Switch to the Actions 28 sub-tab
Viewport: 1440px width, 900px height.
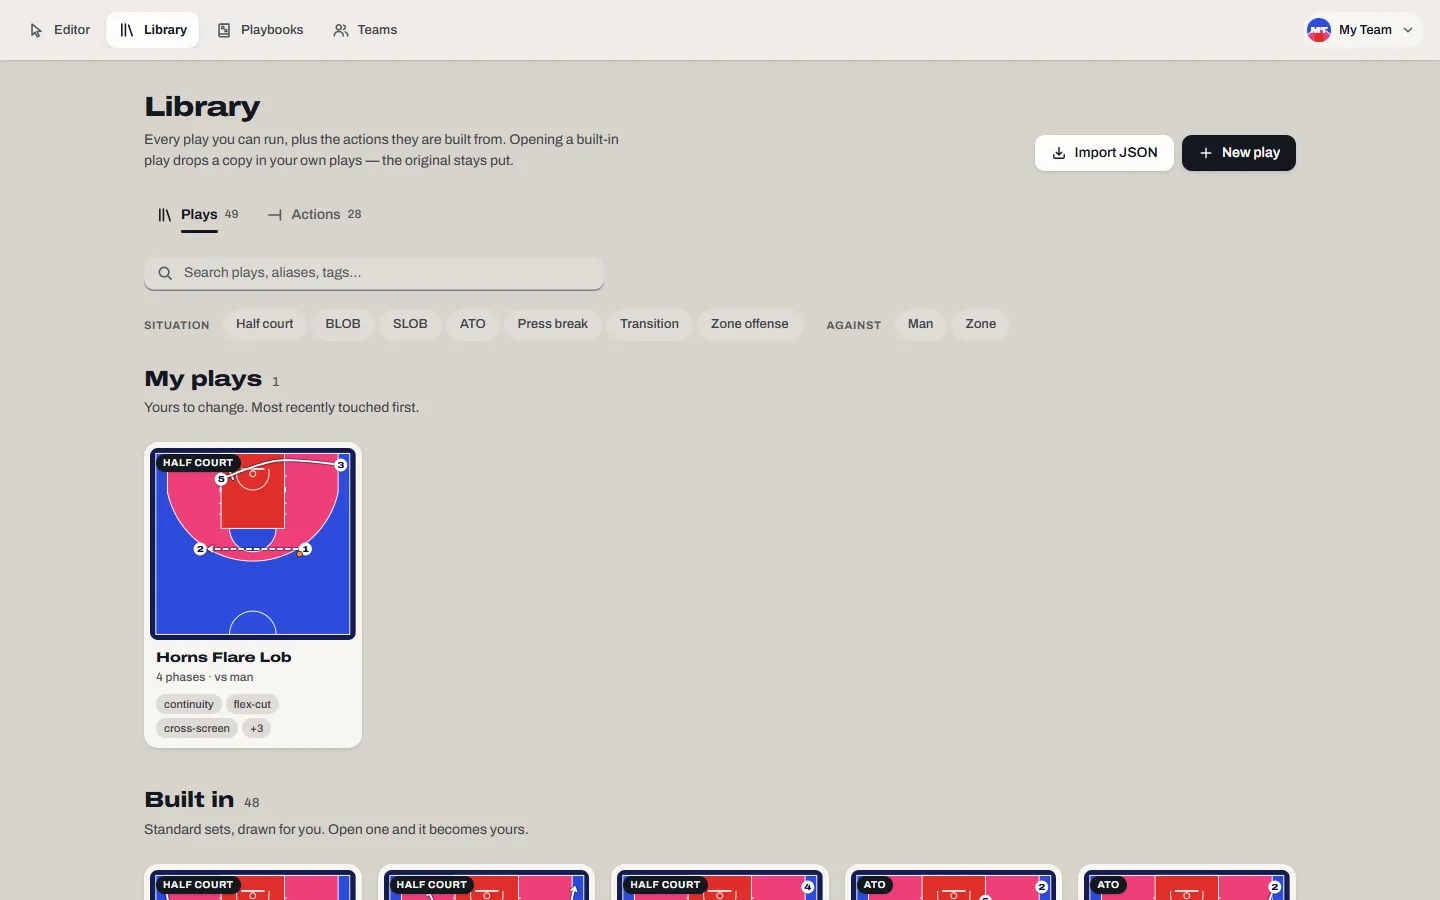pyautogui.click(x=315, y=215)
